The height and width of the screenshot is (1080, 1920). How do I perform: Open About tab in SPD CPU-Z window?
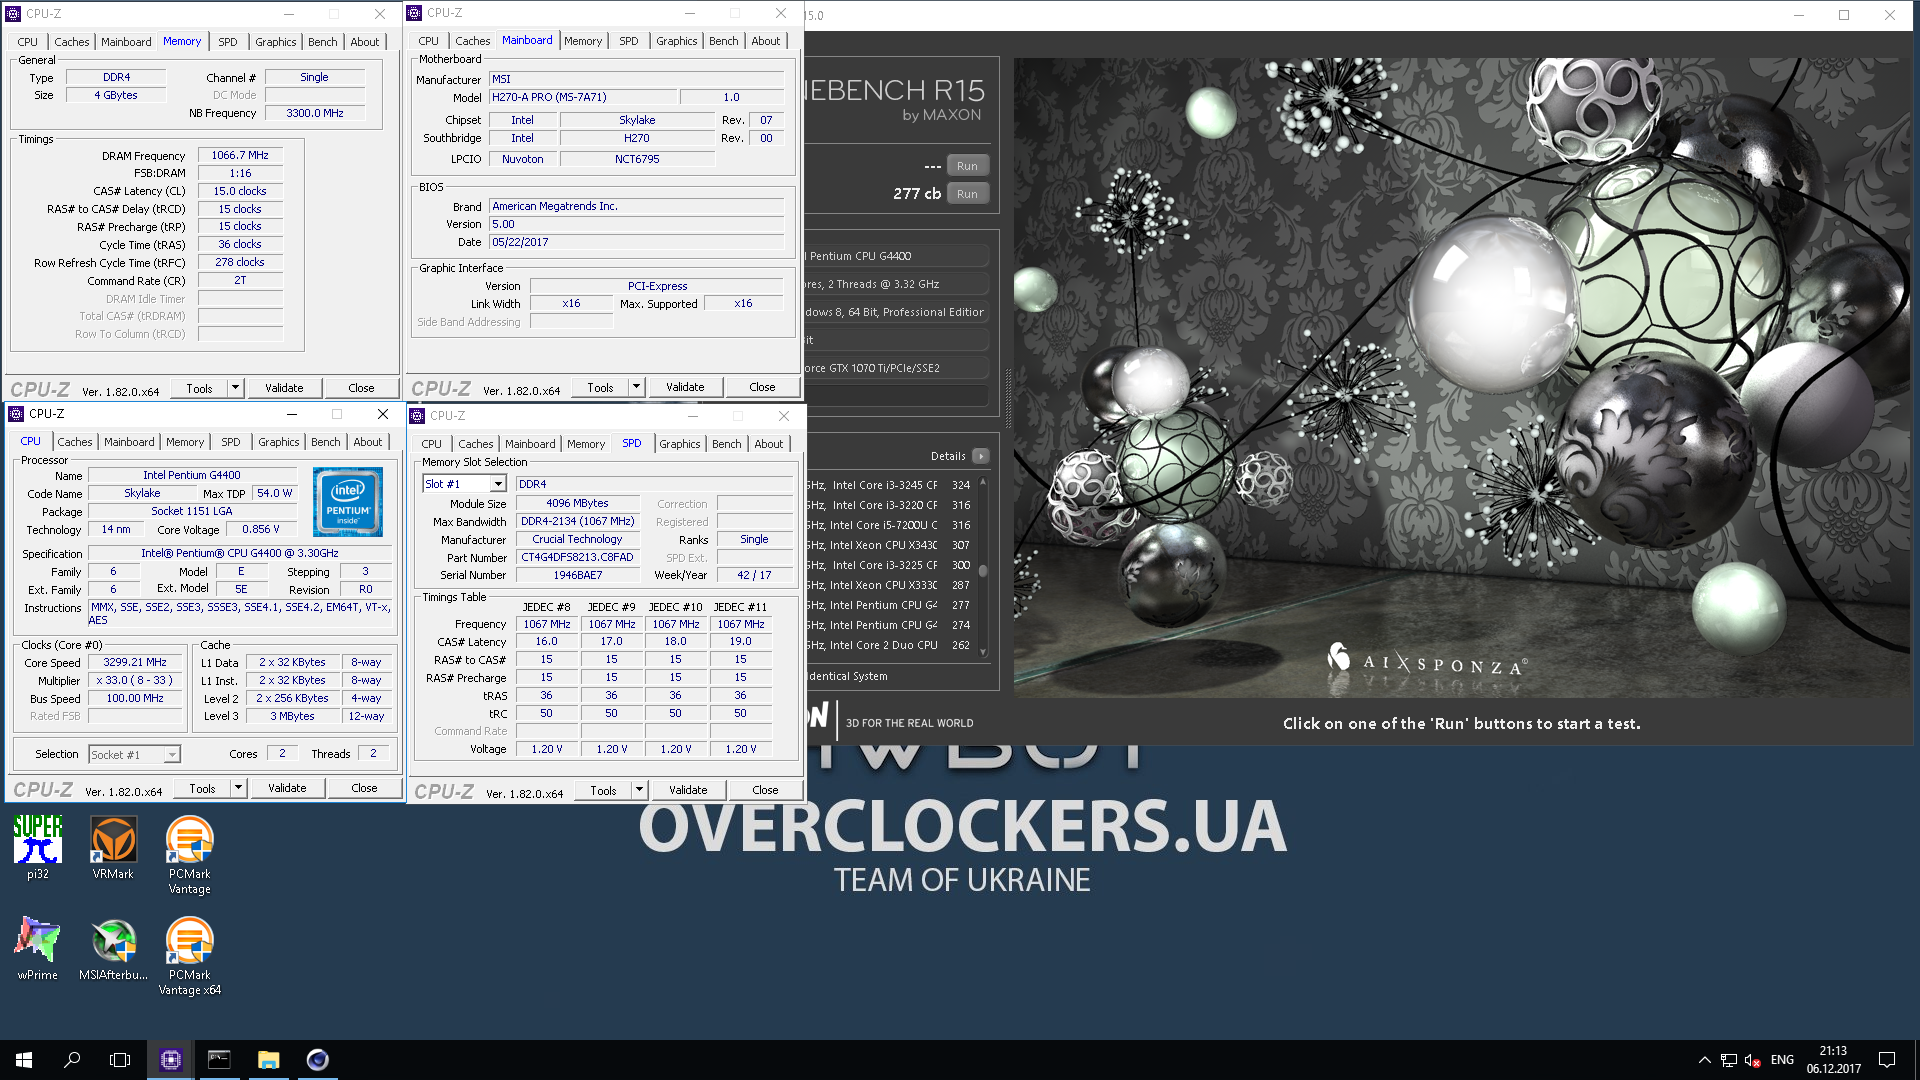pyautogui.click(x=768, y=444)
